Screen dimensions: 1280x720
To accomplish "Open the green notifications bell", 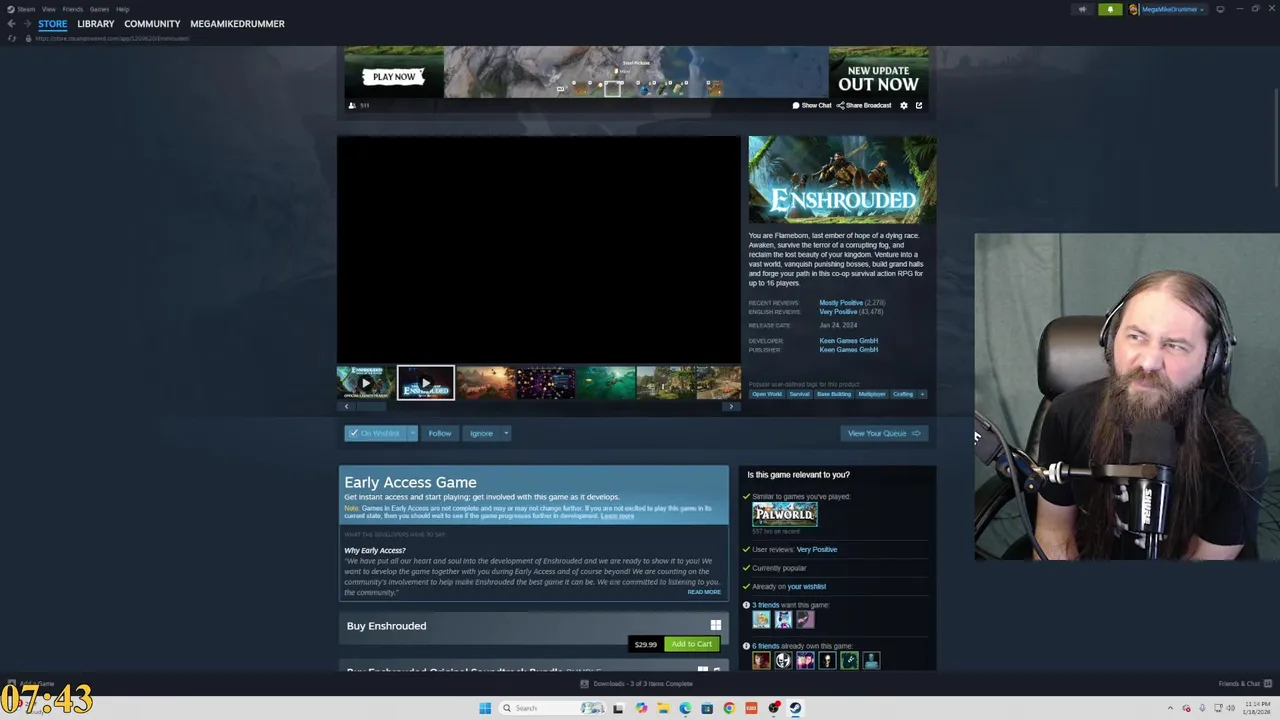I will coord(1110,9).
